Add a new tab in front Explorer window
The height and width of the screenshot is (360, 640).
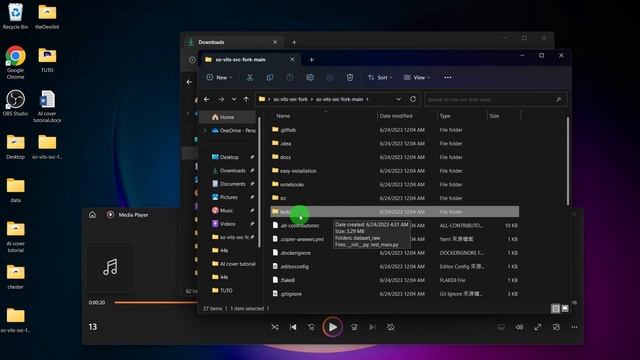tap(311, 60)
